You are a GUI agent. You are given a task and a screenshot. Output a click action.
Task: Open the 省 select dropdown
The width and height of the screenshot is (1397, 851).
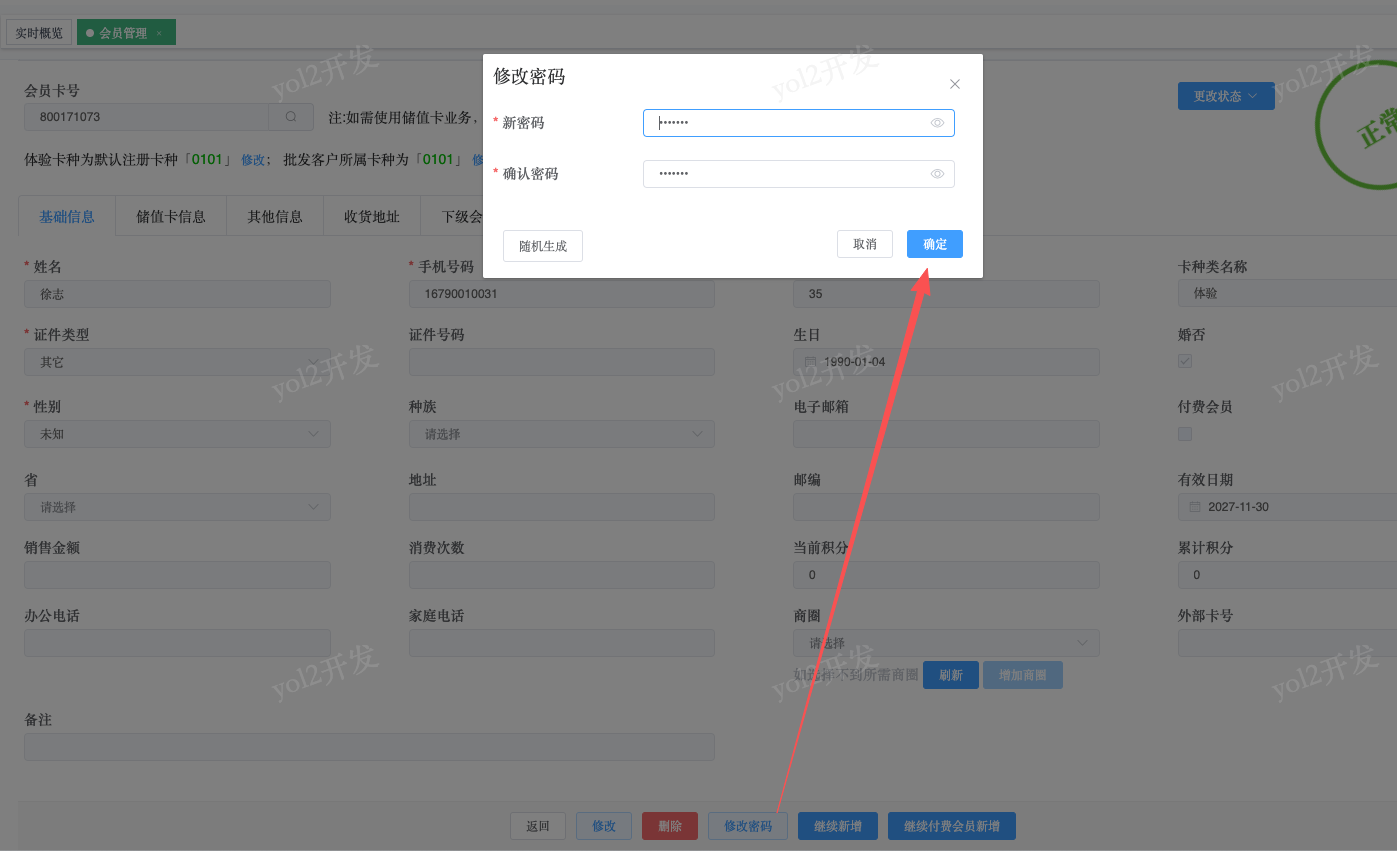177,507
